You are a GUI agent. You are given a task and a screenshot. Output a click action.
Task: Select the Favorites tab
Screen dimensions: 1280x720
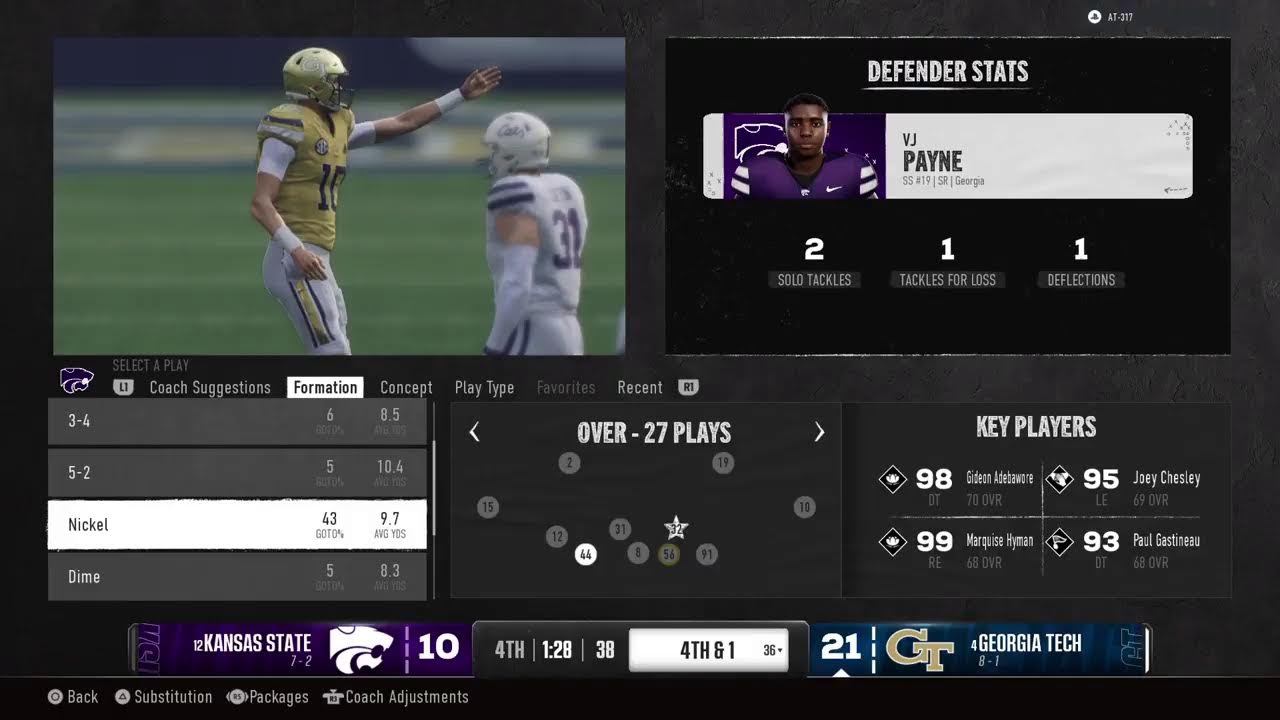[x=566, y=388]
